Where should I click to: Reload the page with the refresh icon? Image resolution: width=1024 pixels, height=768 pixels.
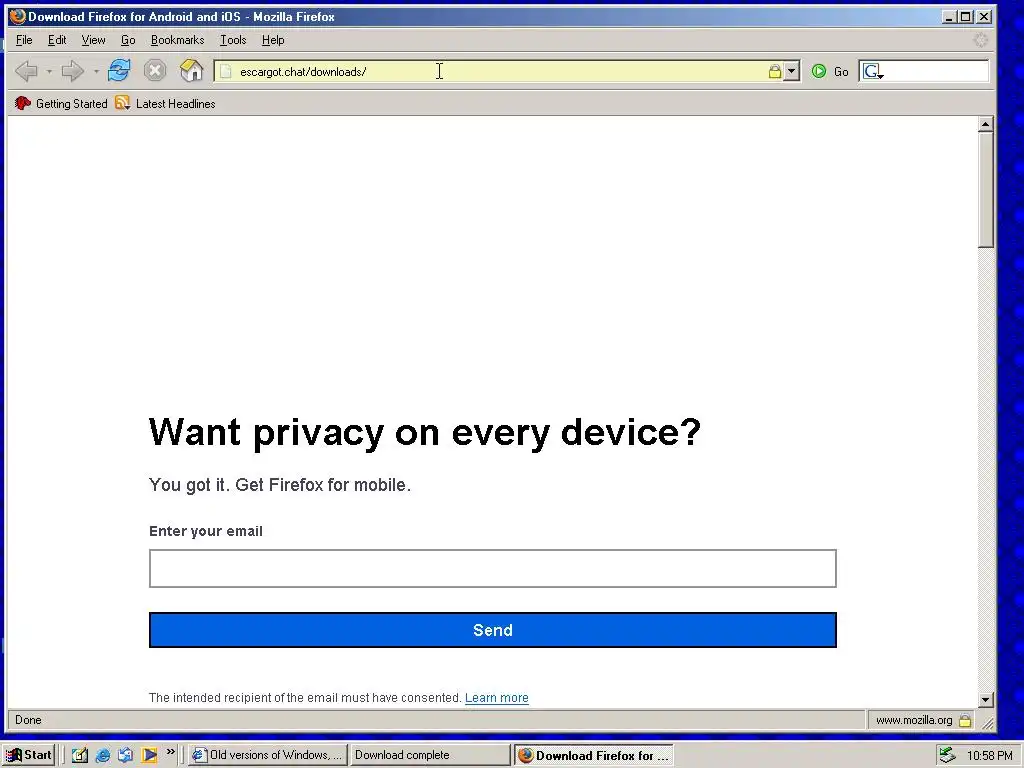click(119, 70)
